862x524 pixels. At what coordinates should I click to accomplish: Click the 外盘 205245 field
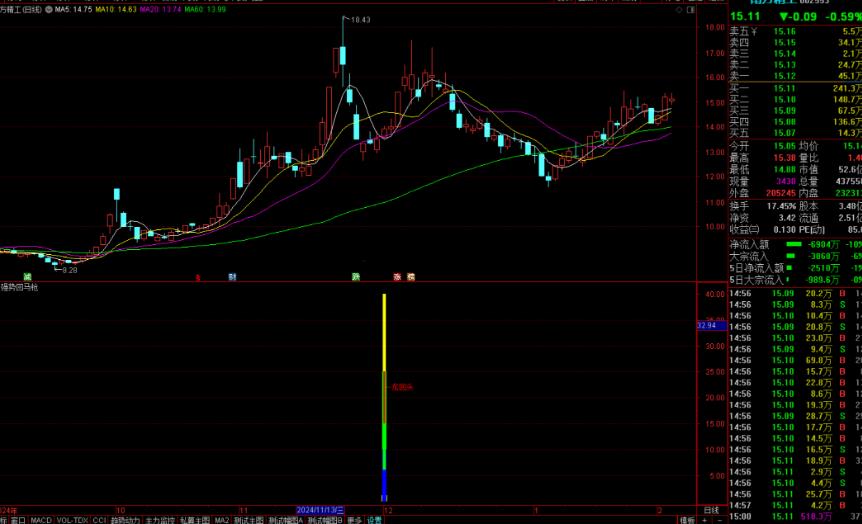(762, 193)
